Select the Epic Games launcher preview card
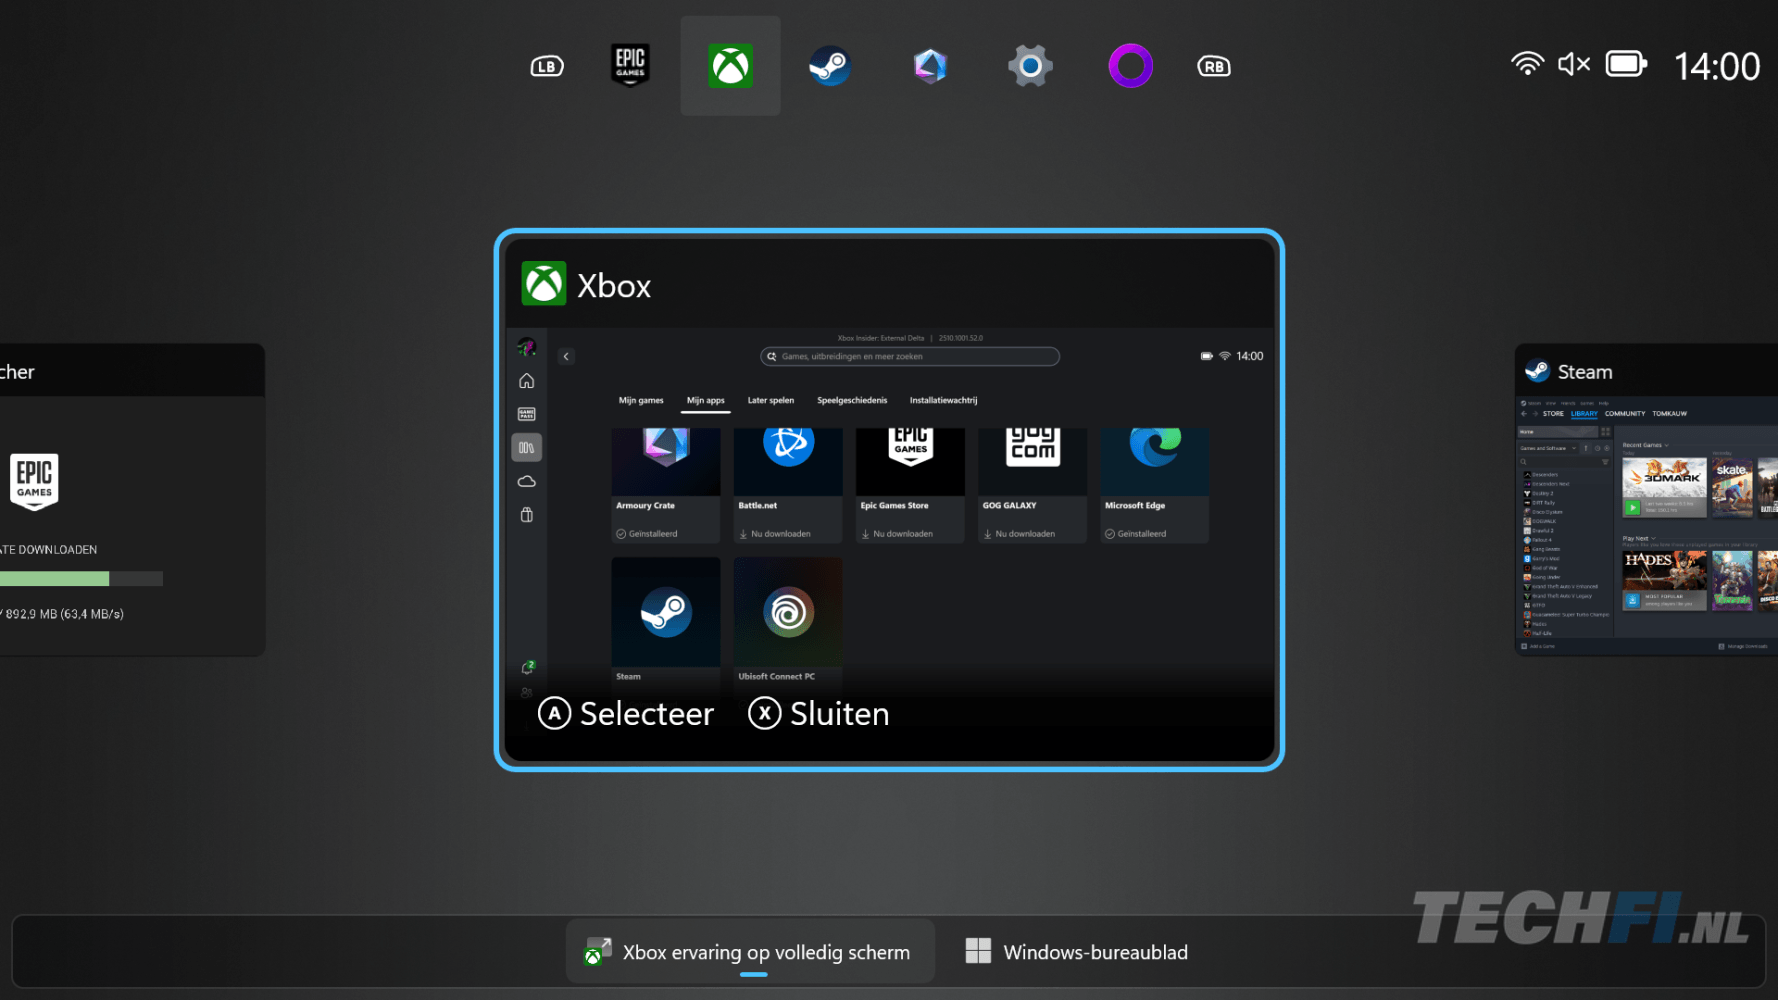The height and width of the screenshot is (1000, 1778). pyautogui.click(x=132, y=500)
